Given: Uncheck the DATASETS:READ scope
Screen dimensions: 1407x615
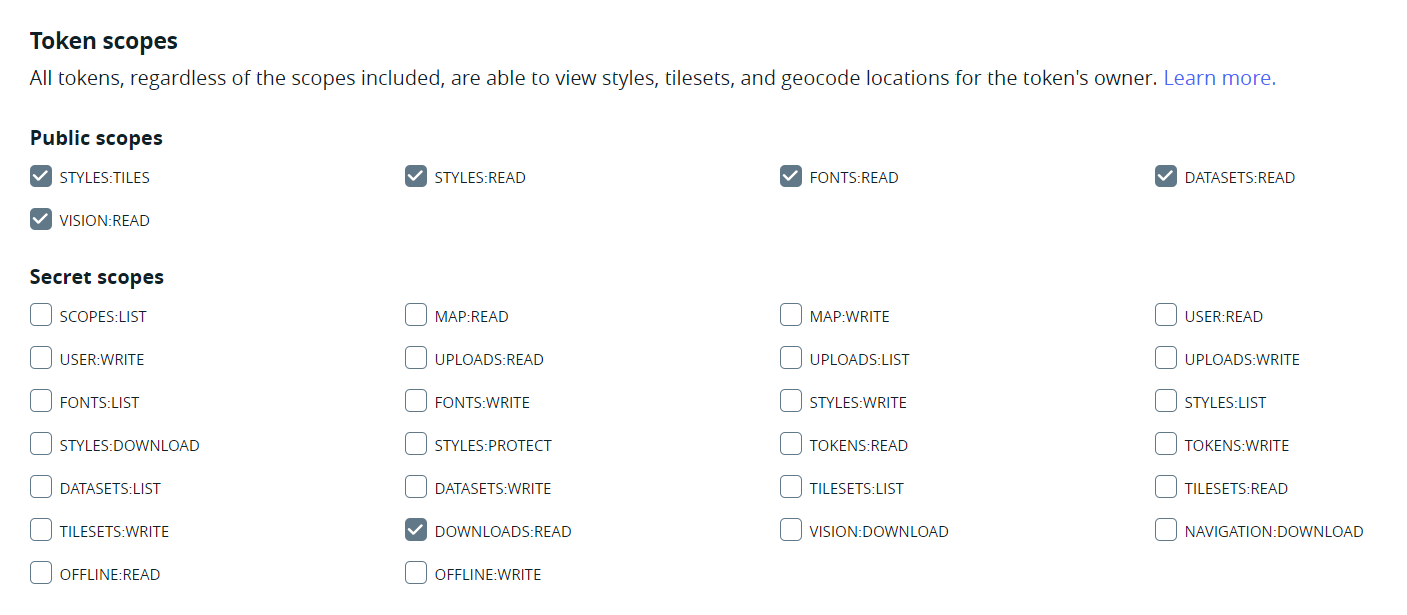Looking at the screenshot, I should click(x=1166, y=177).
